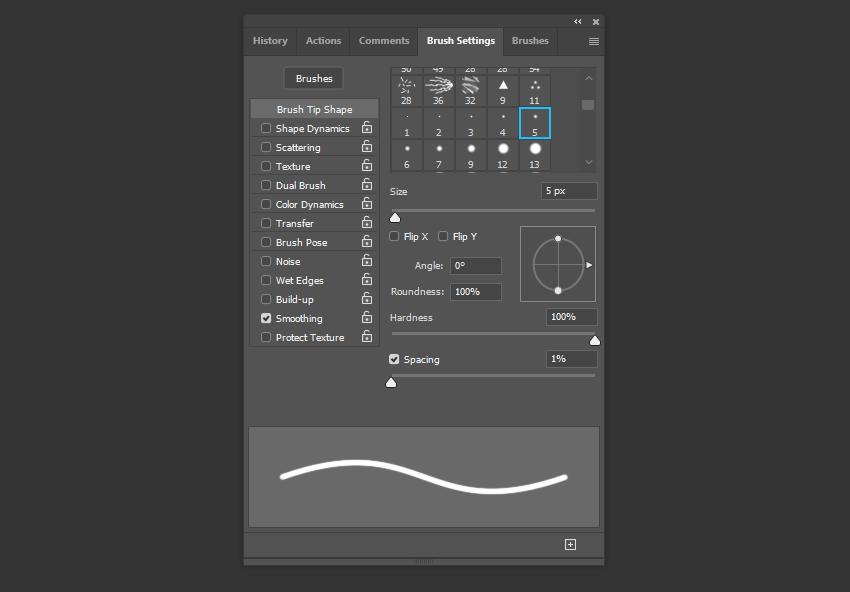Image resolution: width=850 pixels, height=592 pixels.
Task: Click the lock icon beside Wet Edges
Action: (x=366, y=280)
